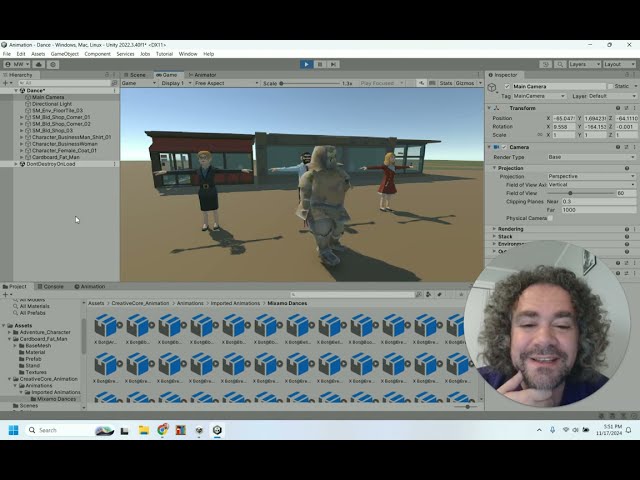This screenshot has height=480, width=640.
Task: Click the cloud services icon
Action: point(39,64)
